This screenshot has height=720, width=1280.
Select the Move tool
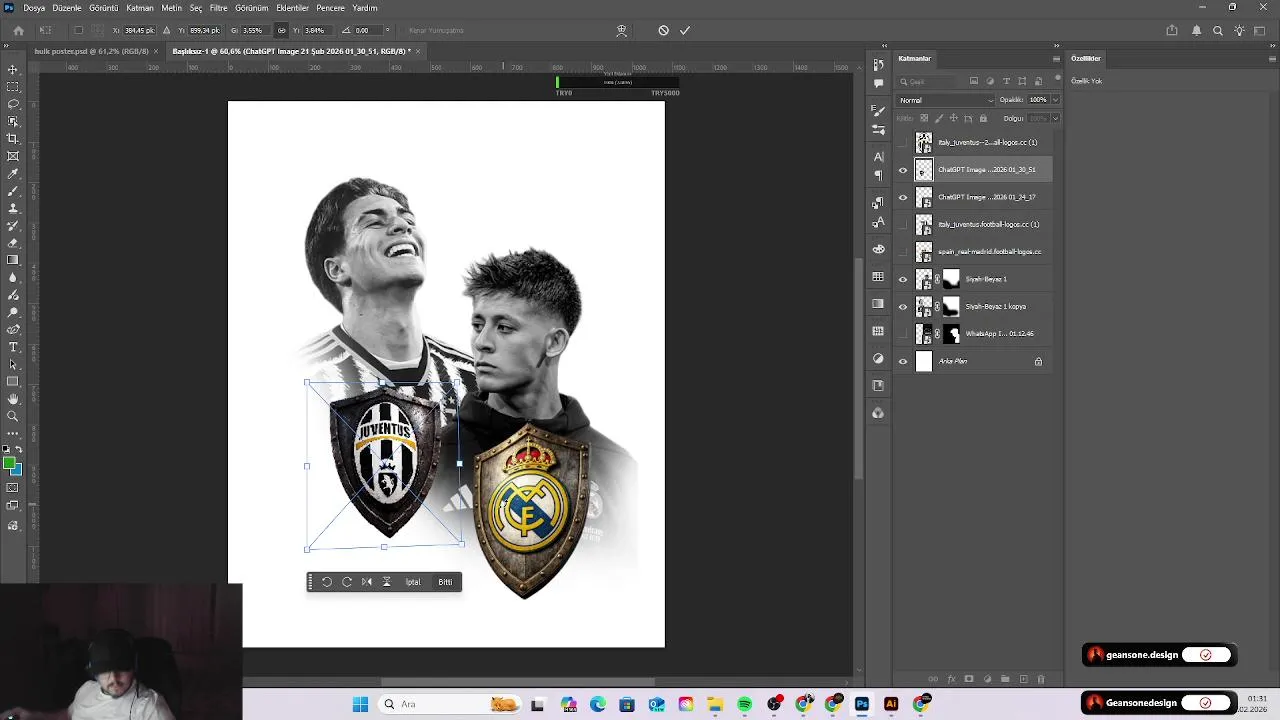pyautogui.click(x=13, y=69)
